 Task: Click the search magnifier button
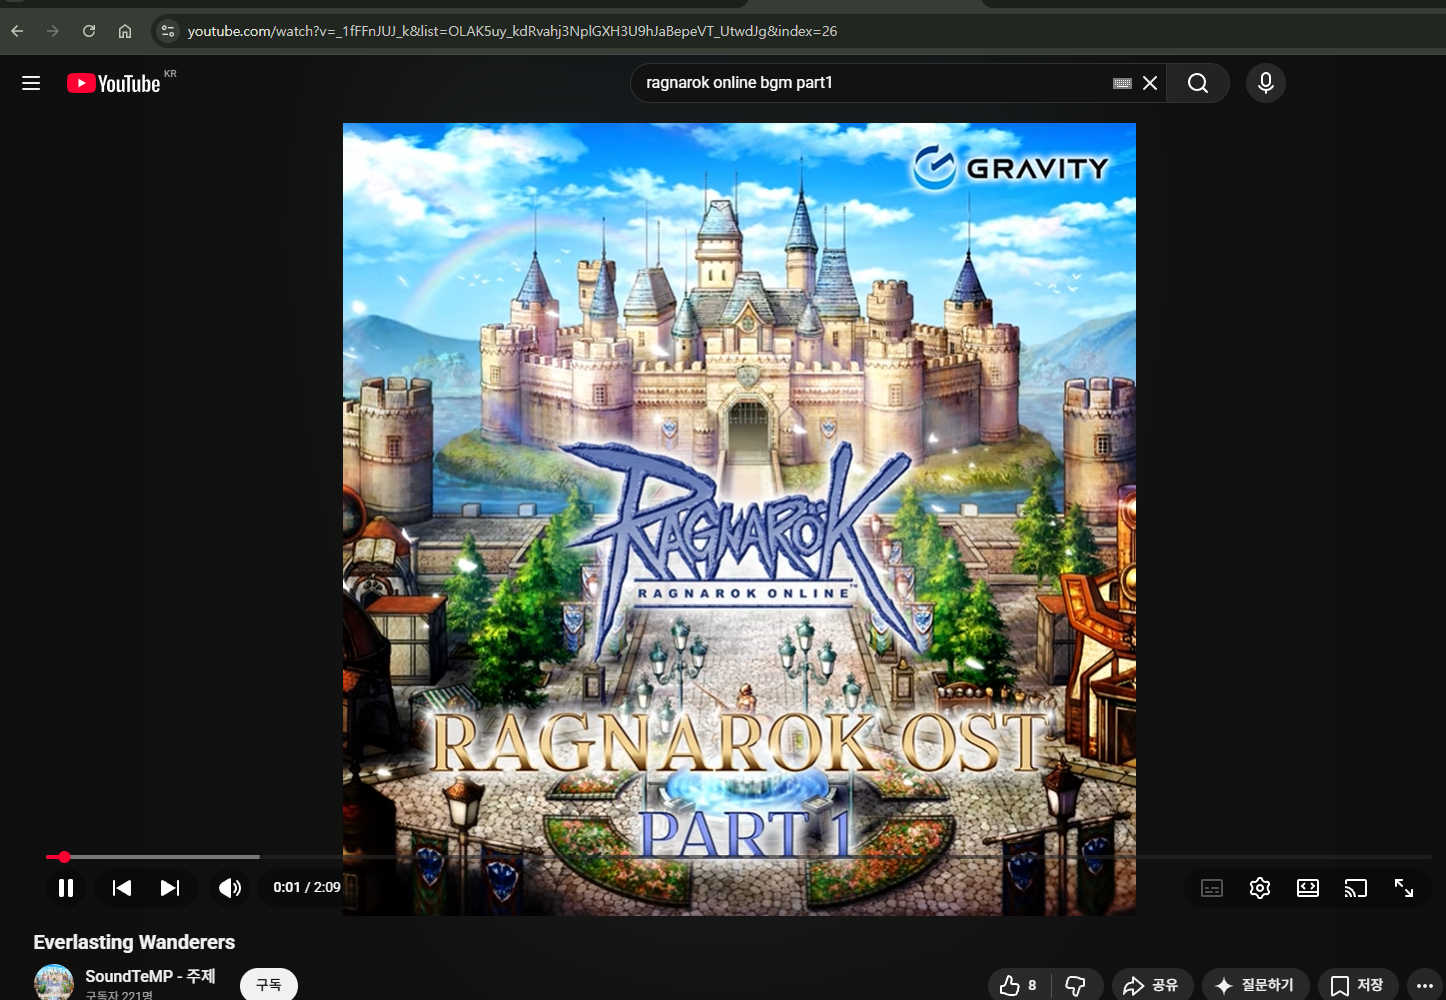pyautogui.click(x=1198, y=83)
